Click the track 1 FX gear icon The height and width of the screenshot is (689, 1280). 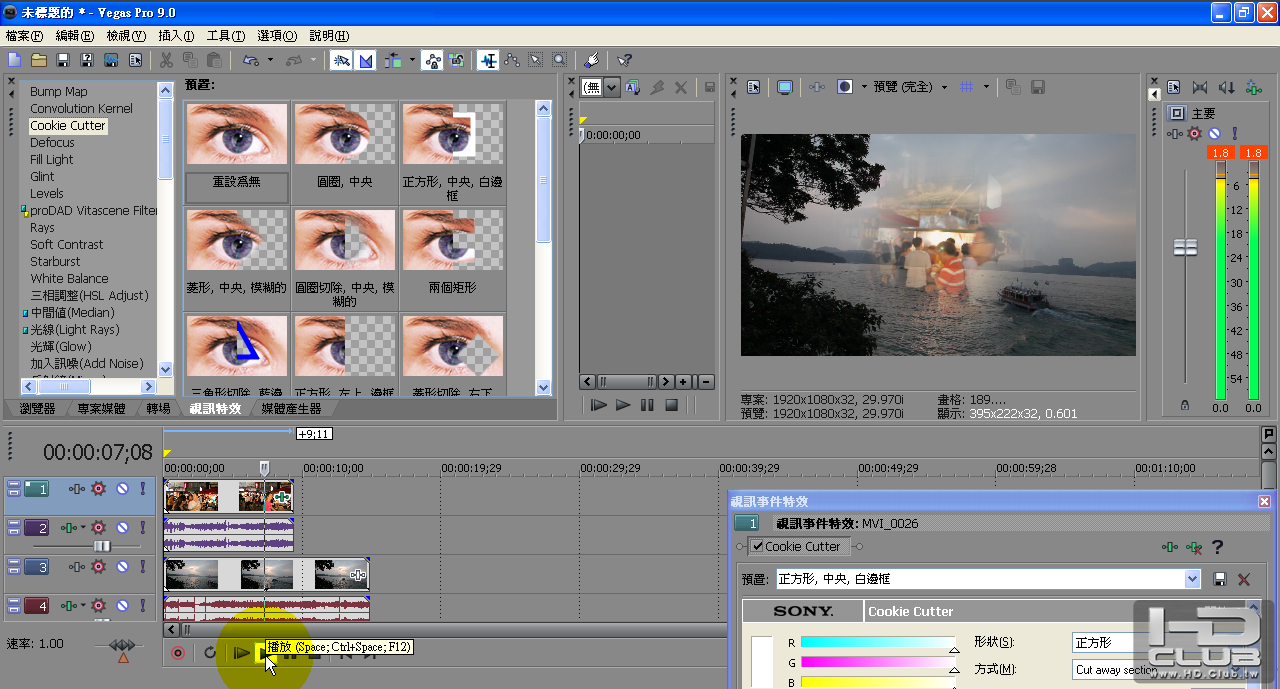click(x=98, y=489)
